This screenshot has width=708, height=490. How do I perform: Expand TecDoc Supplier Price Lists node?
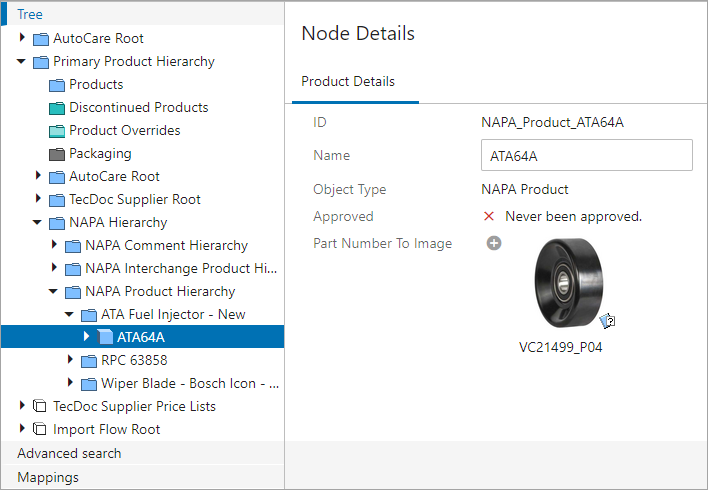[22, 406]
